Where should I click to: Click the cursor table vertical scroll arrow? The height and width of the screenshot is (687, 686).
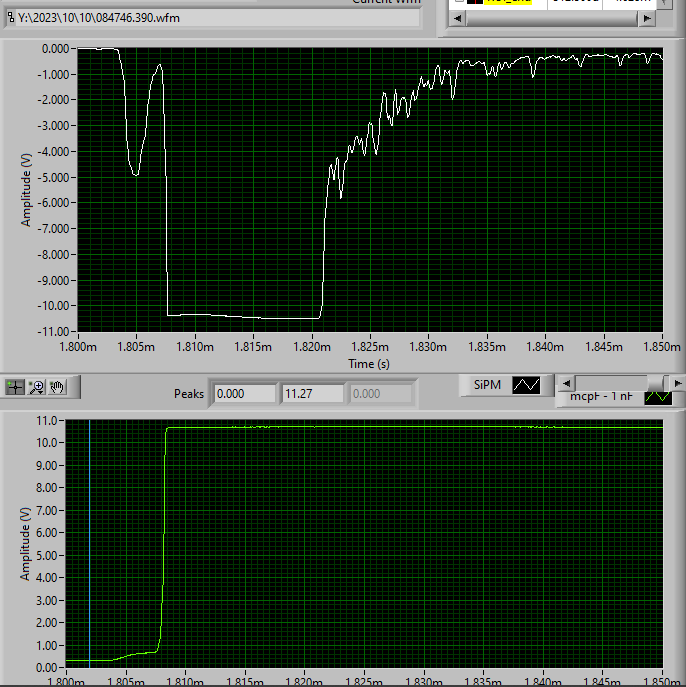pyautogui.click(x=665, y=3)
